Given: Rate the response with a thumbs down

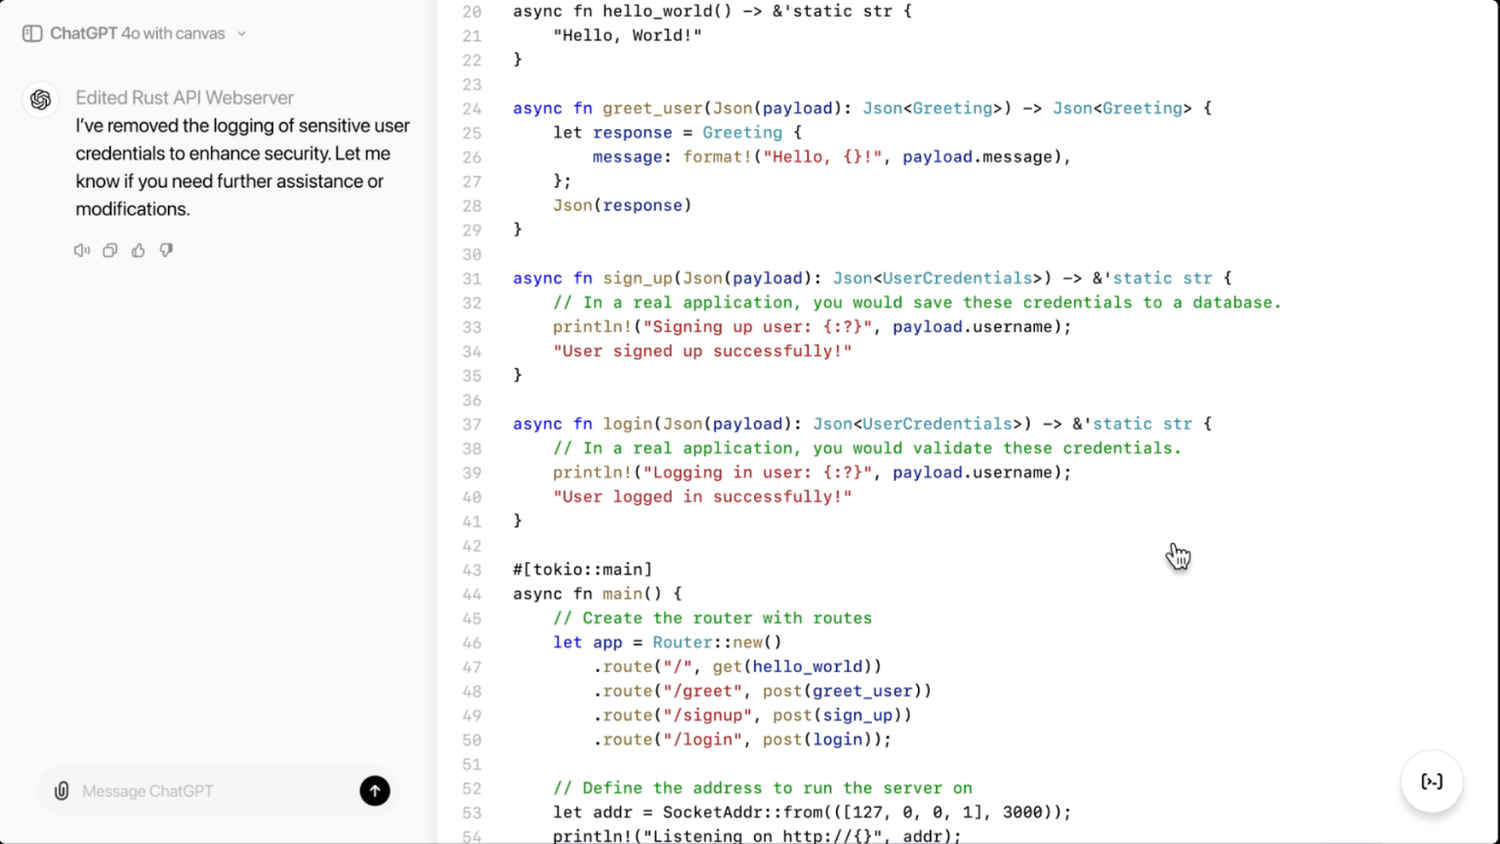Looking at the screenshot, I should (165, 250).
